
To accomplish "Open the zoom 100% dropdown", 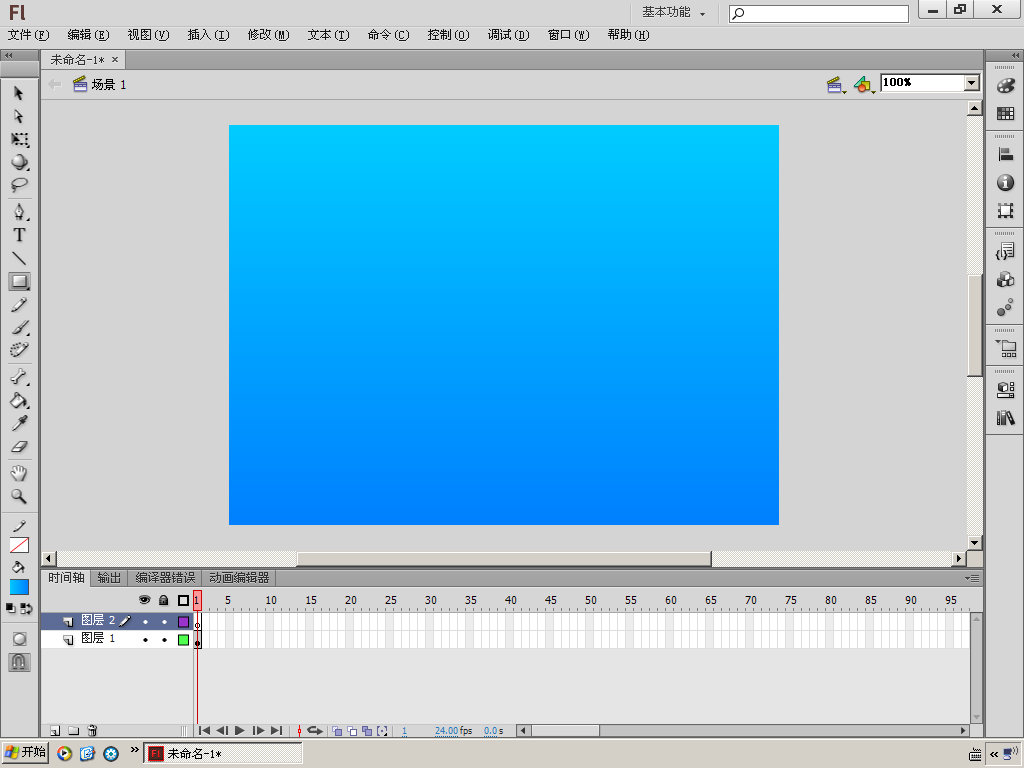I will [972, 83].
